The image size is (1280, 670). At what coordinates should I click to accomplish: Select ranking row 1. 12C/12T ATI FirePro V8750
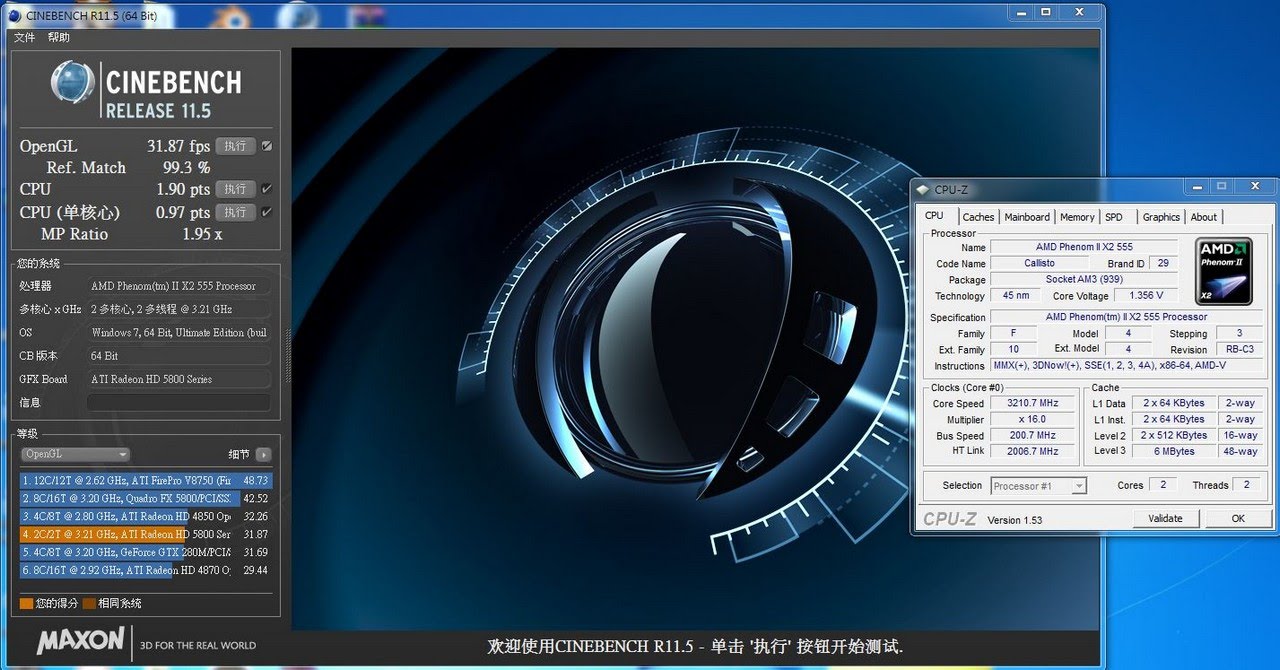146,481
